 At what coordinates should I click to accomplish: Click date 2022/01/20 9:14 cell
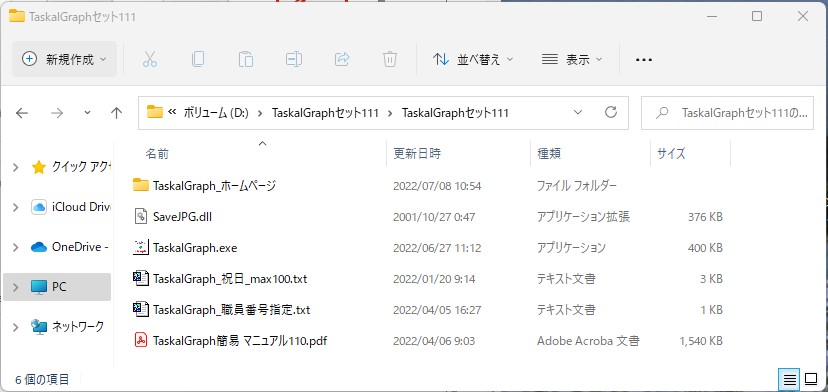pyautogui.click(x=434, y=279)
